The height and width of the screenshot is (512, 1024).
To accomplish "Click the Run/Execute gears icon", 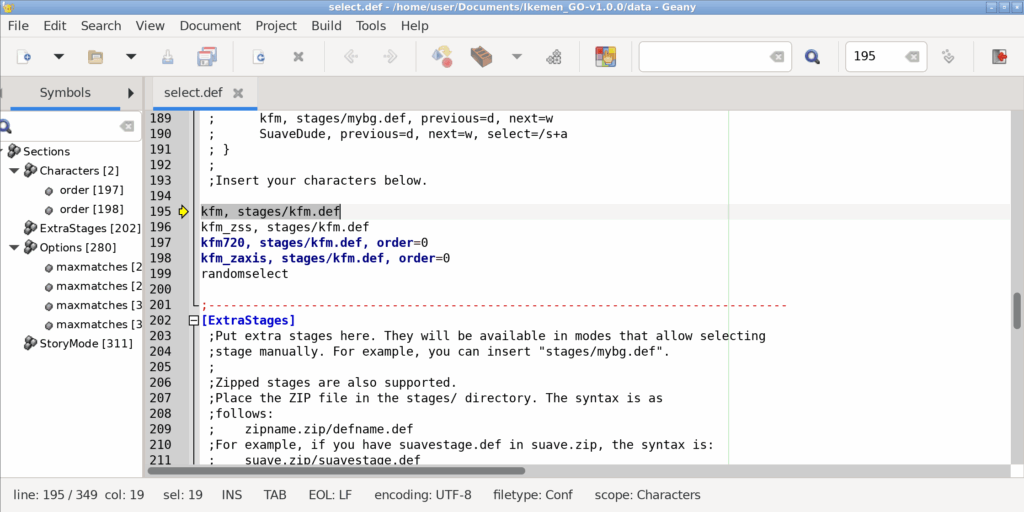I will pos(554,57).
